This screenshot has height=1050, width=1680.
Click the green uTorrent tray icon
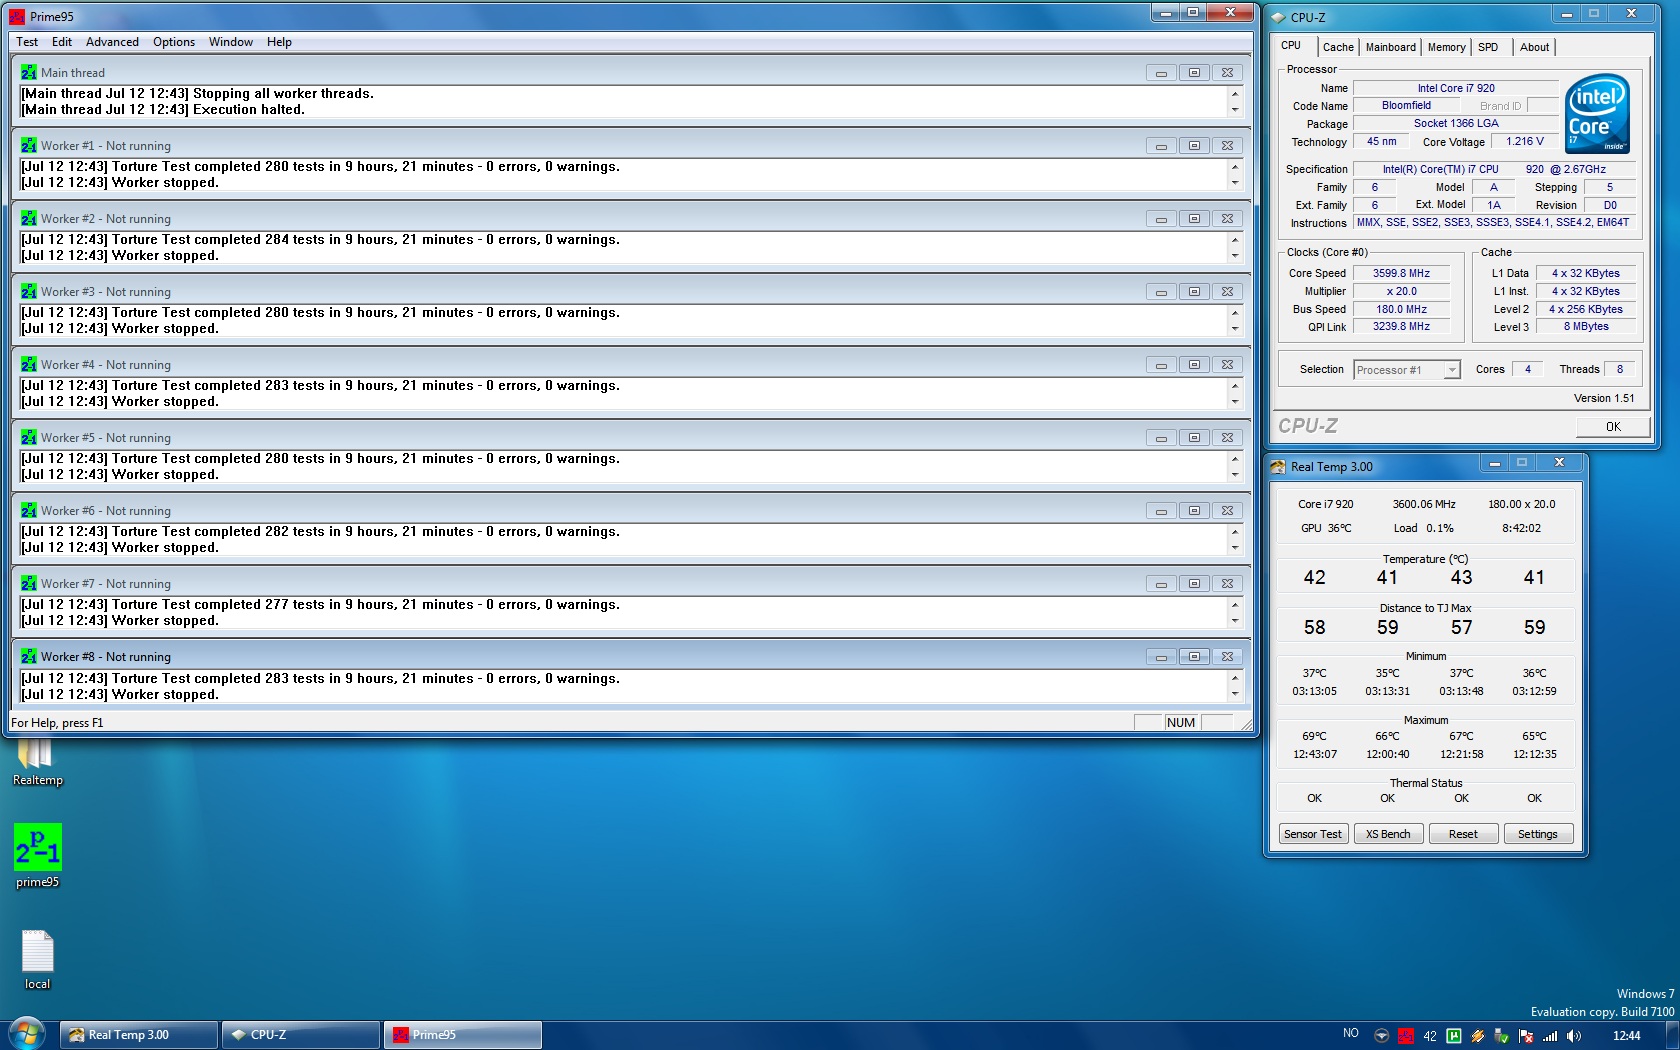(1454, 1036)
